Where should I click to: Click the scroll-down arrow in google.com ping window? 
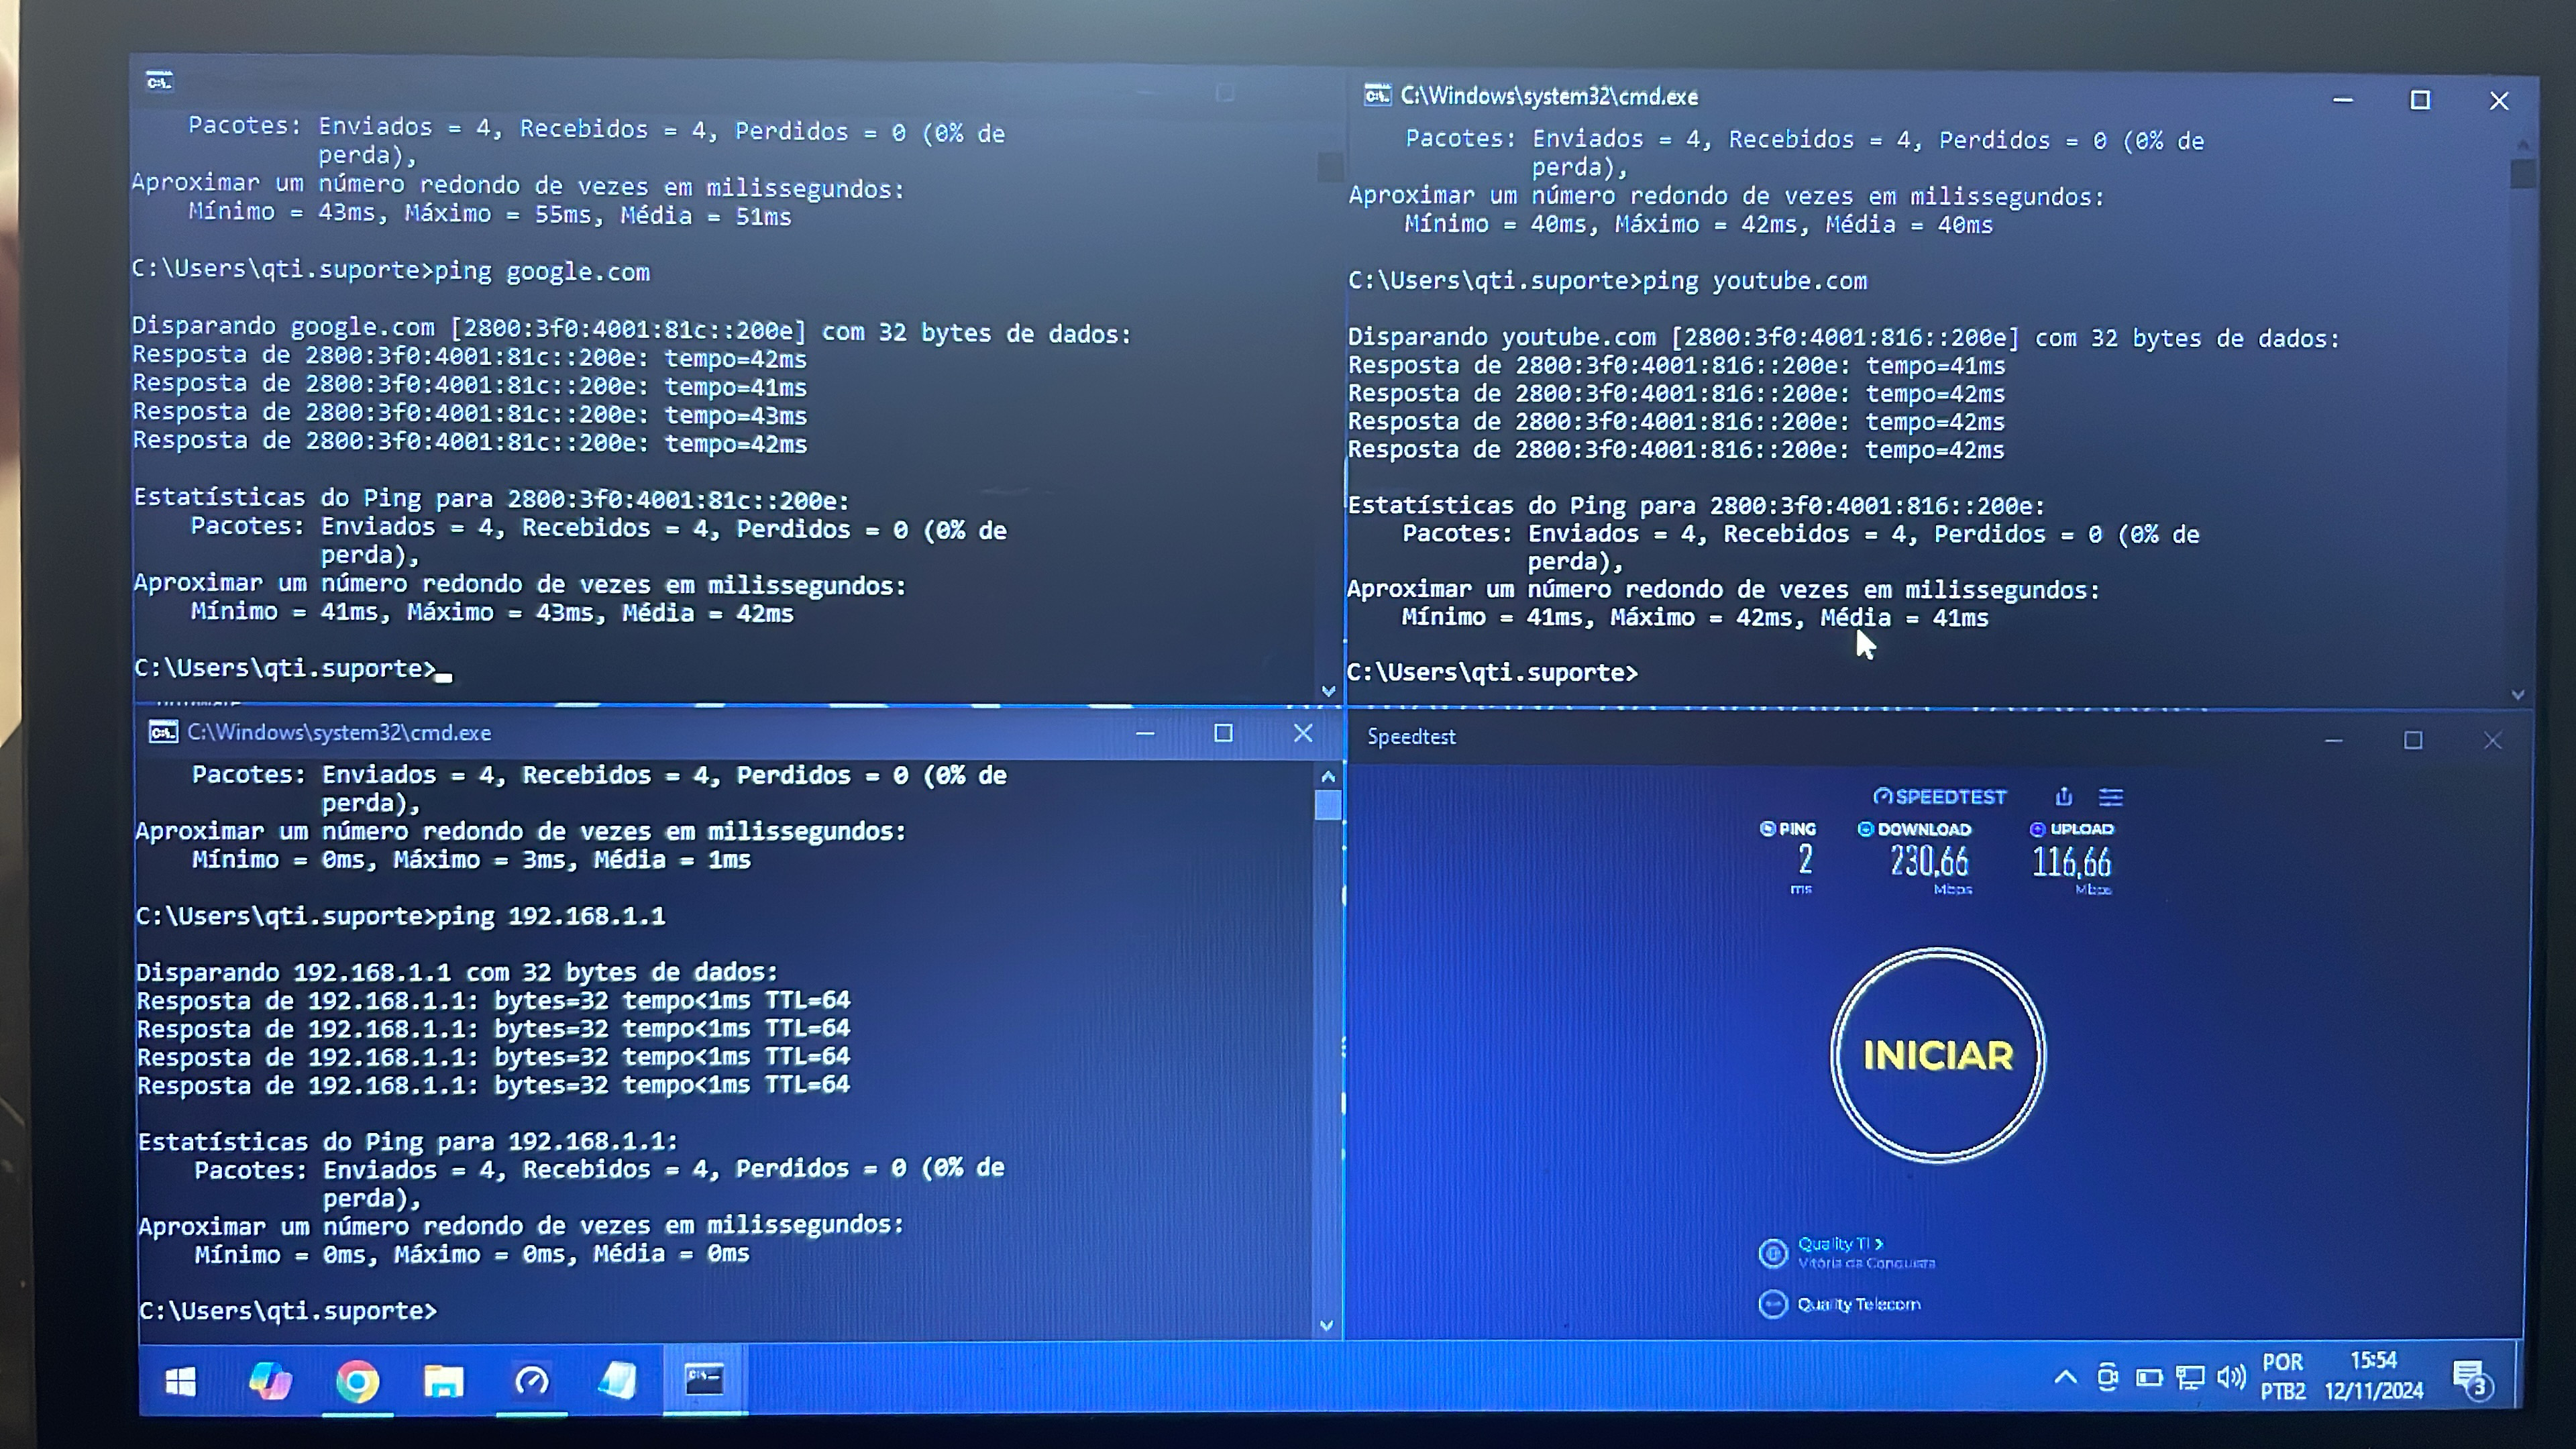[1328, 690]
